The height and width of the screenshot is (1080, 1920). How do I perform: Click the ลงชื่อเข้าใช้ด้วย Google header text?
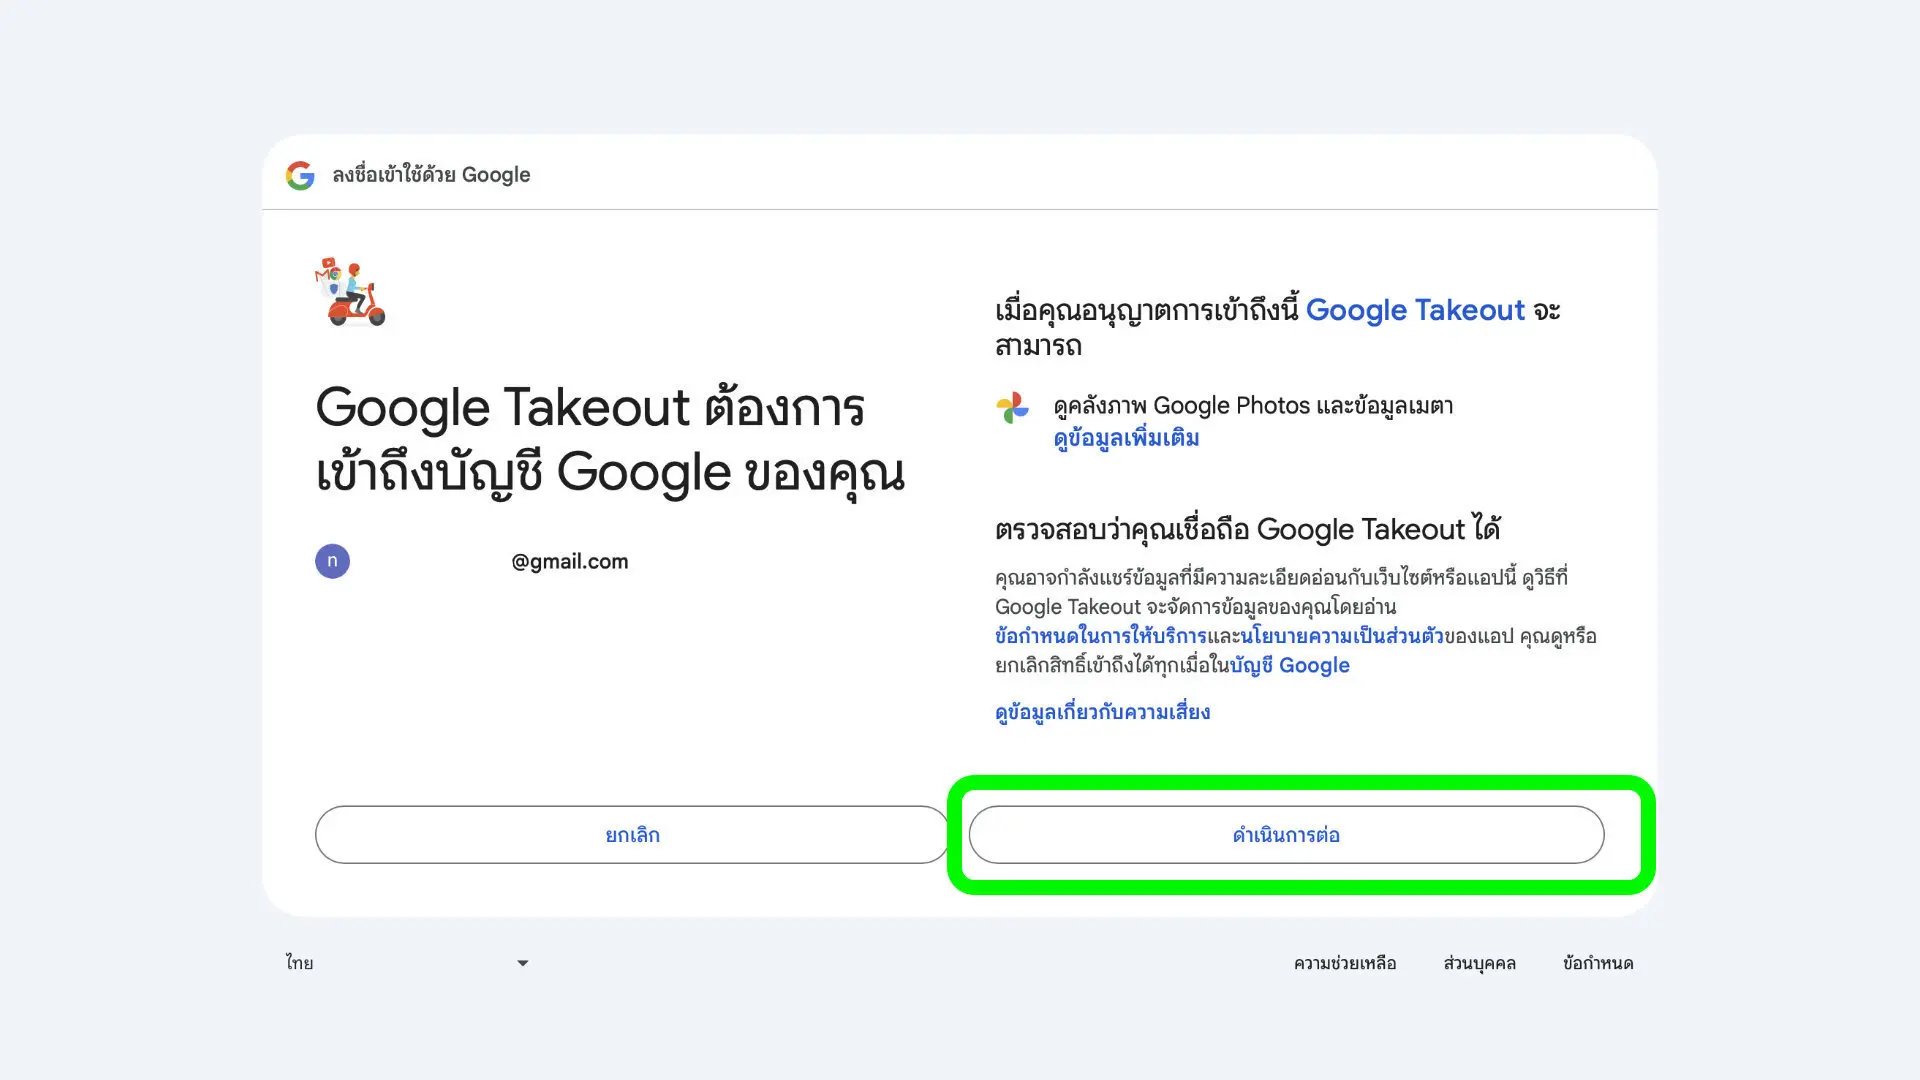point(431,175)
